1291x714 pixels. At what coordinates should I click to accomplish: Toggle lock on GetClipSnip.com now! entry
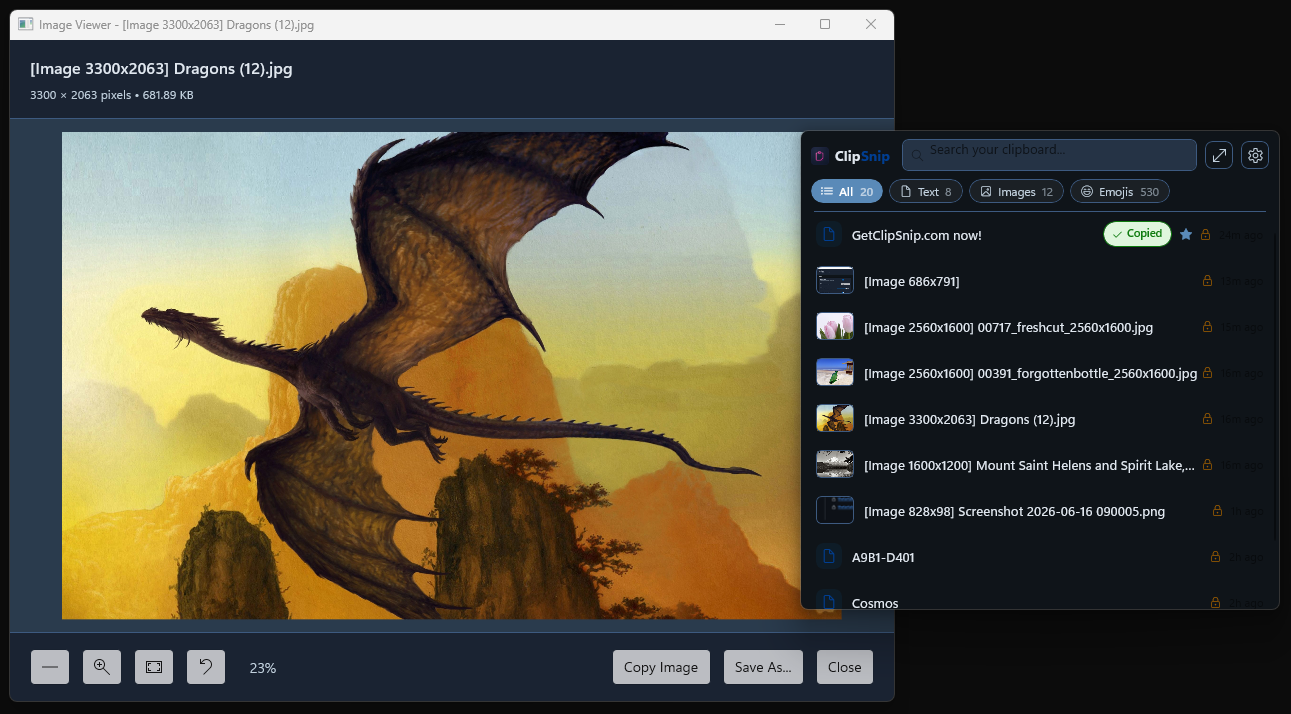1205,235
